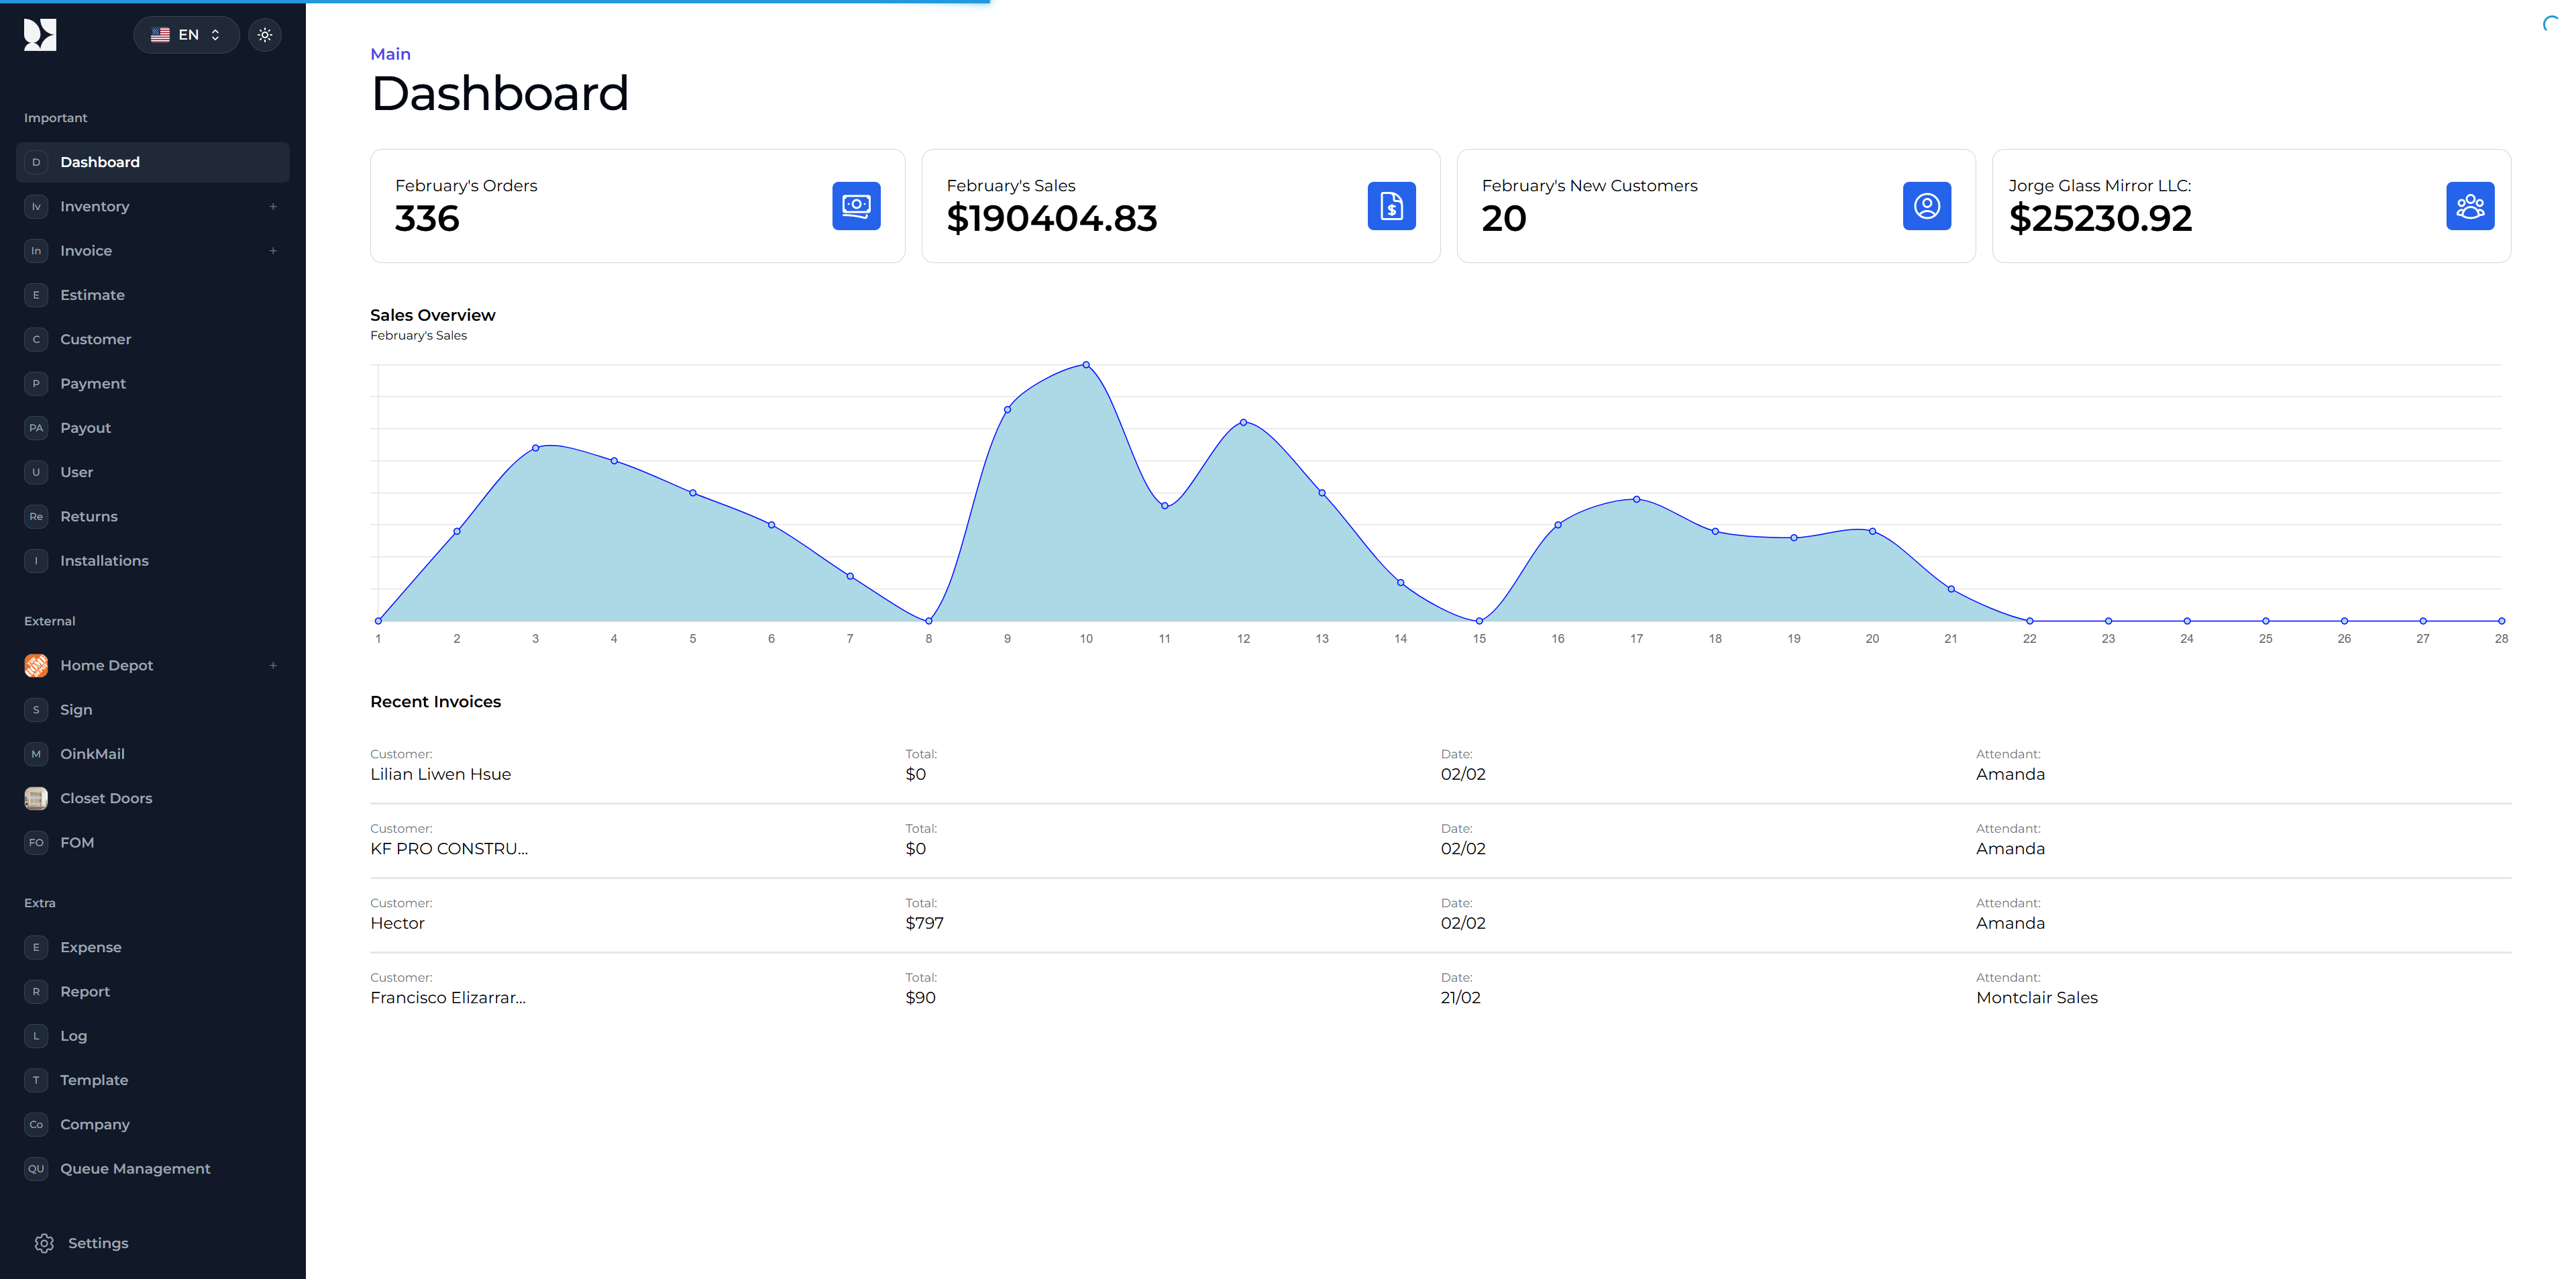Click the Closet Doors thumbnail icon
The height and width of the screenshot is (1279, 2576).
click(36, 798)
